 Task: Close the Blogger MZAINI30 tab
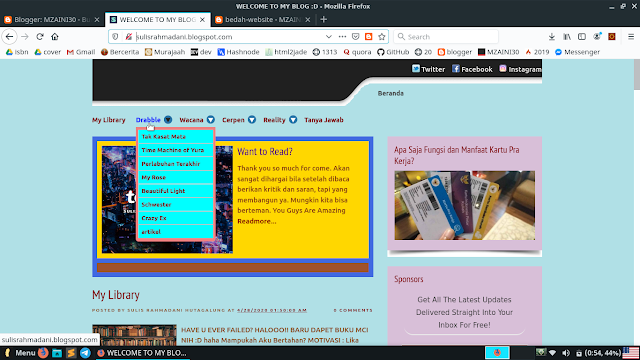click(97, 20)
